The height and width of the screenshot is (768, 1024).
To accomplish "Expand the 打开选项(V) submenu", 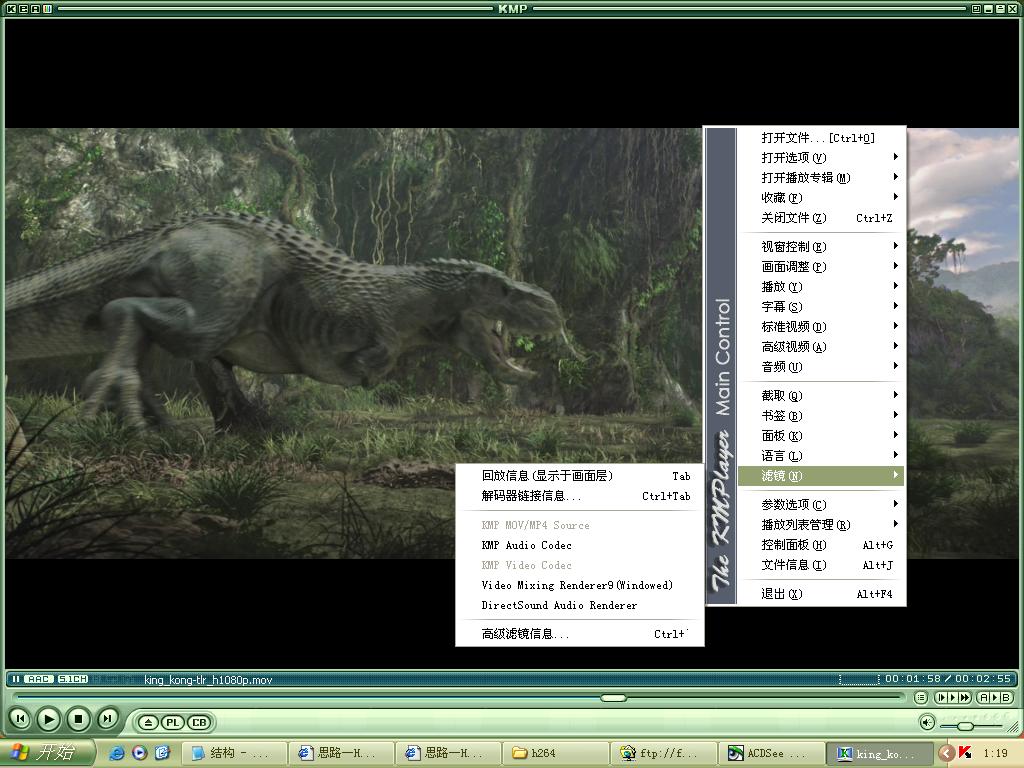I will point(821,157).
